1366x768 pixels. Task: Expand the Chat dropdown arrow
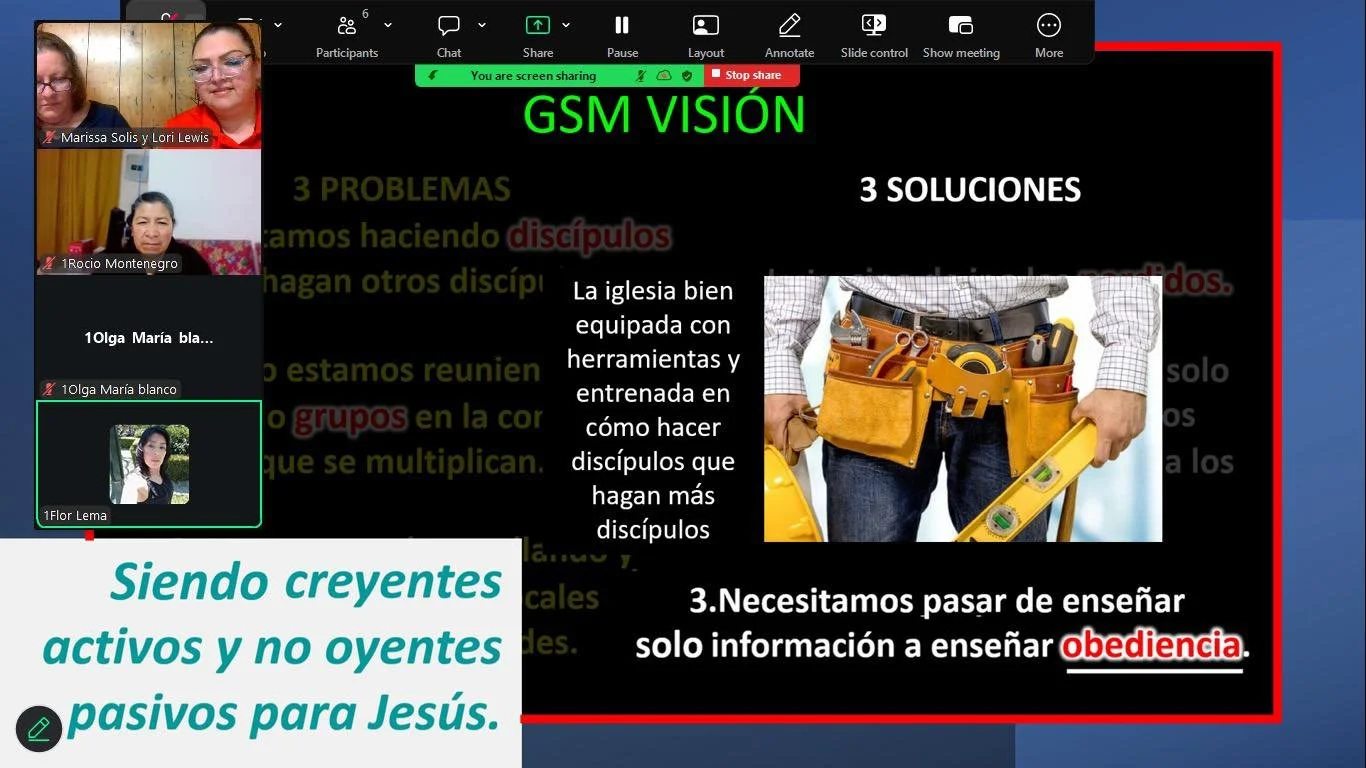coord(482,25)
